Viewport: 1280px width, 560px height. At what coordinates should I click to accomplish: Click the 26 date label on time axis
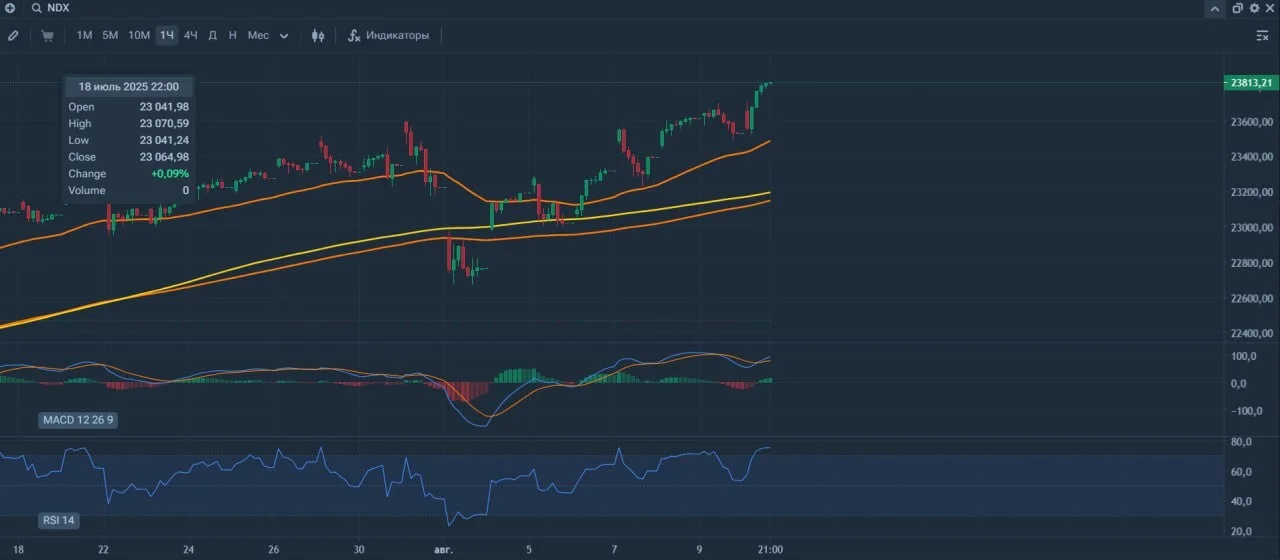point(274,549)
